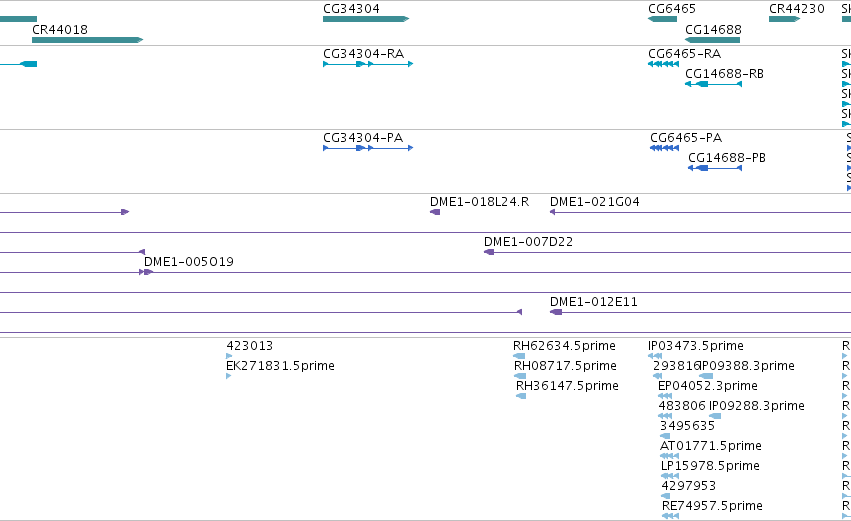The width and height of the screenshot is (851, 521).
Task: Click the DME1-007D22 clone label
Action: pyautogui.click(x=528, y=242)
